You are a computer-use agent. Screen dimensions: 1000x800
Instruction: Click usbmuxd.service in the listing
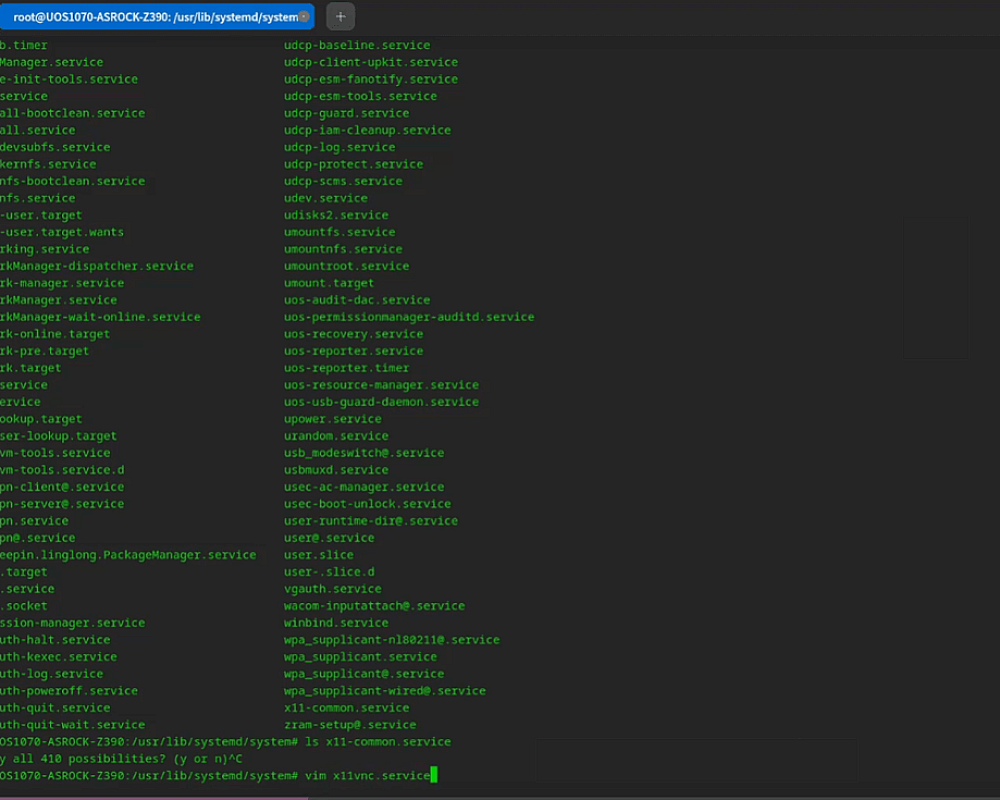pyautogui.click(x=336, y=470)
